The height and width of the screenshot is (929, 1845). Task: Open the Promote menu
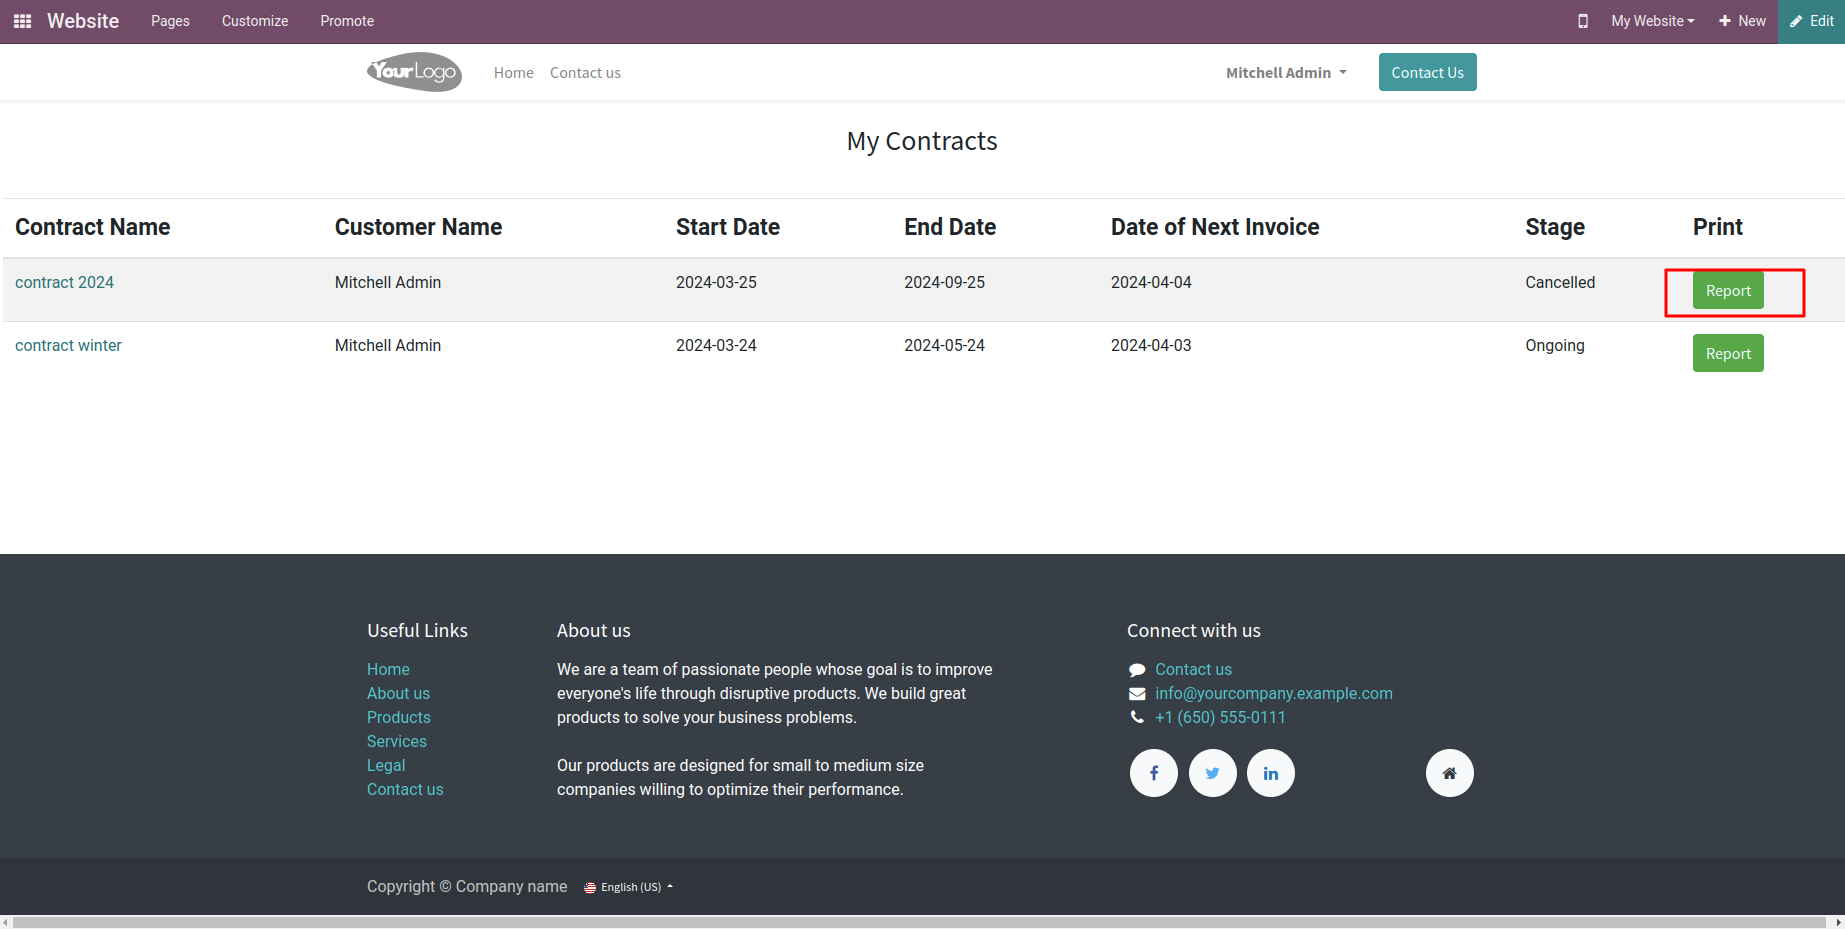pyautogui.click(x=347, y=21)
